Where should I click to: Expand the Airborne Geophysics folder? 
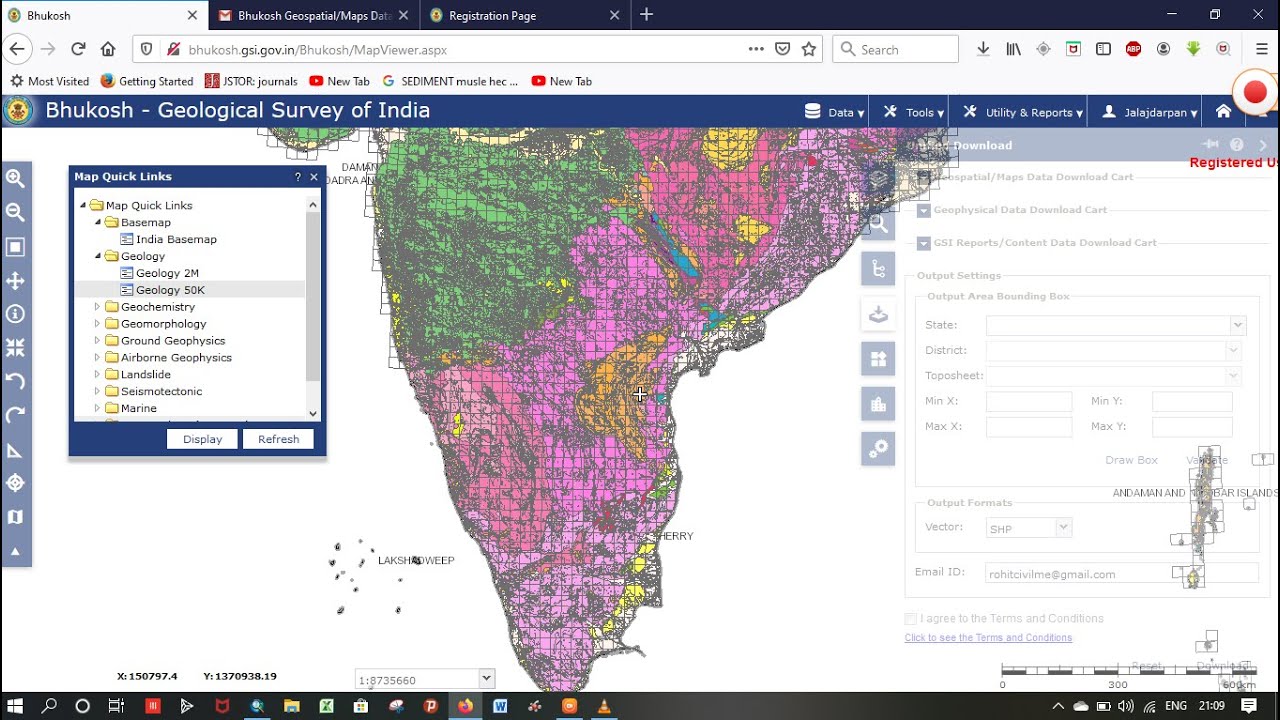(98, 358)
